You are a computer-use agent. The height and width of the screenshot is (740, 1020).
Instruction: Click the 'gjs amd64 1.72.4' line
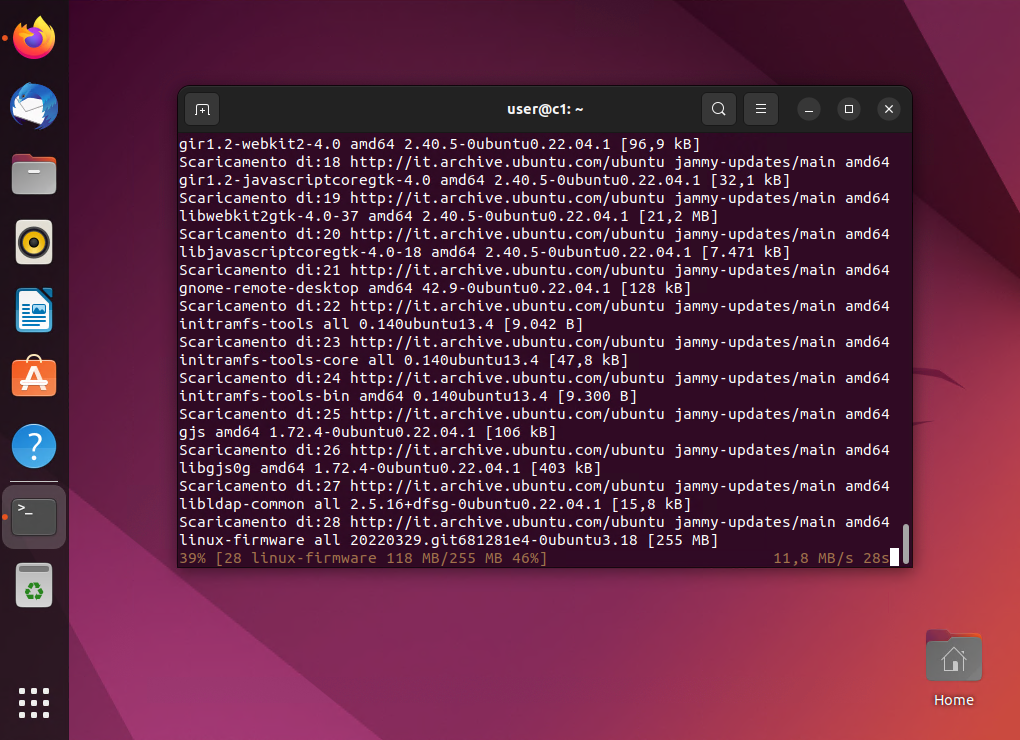[368, 432]
